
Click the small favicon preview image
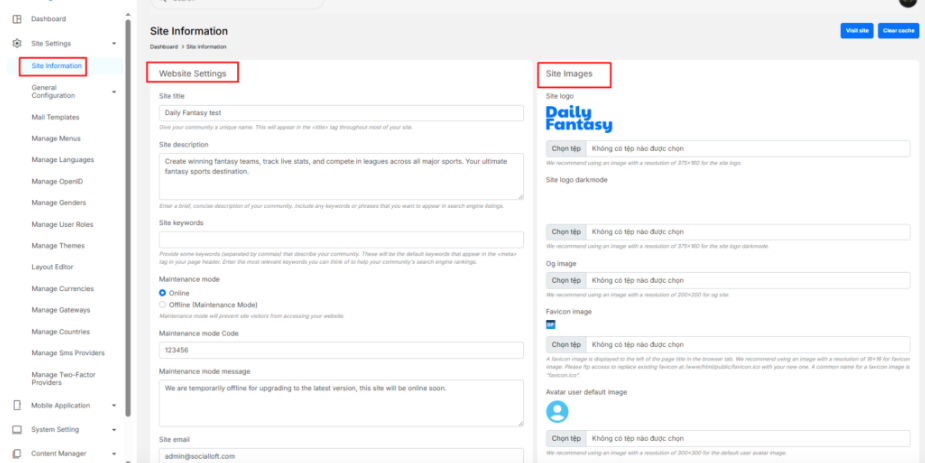click(550, 325)
